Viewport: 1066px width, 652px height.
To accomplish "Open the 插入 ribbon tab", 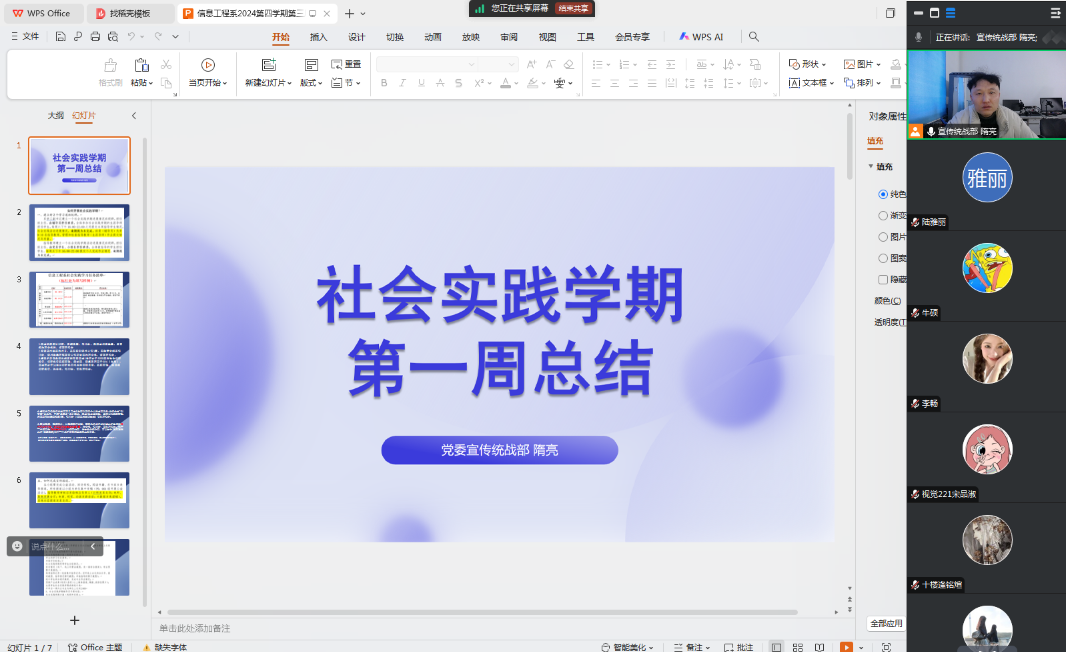I will (318, 37).
